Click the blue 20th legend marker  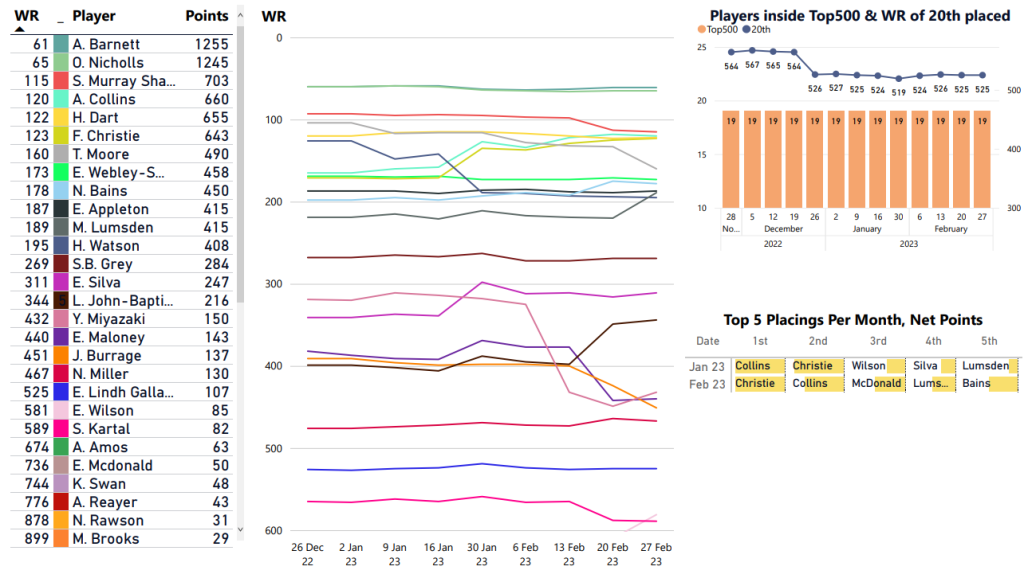tap(745, 30)
